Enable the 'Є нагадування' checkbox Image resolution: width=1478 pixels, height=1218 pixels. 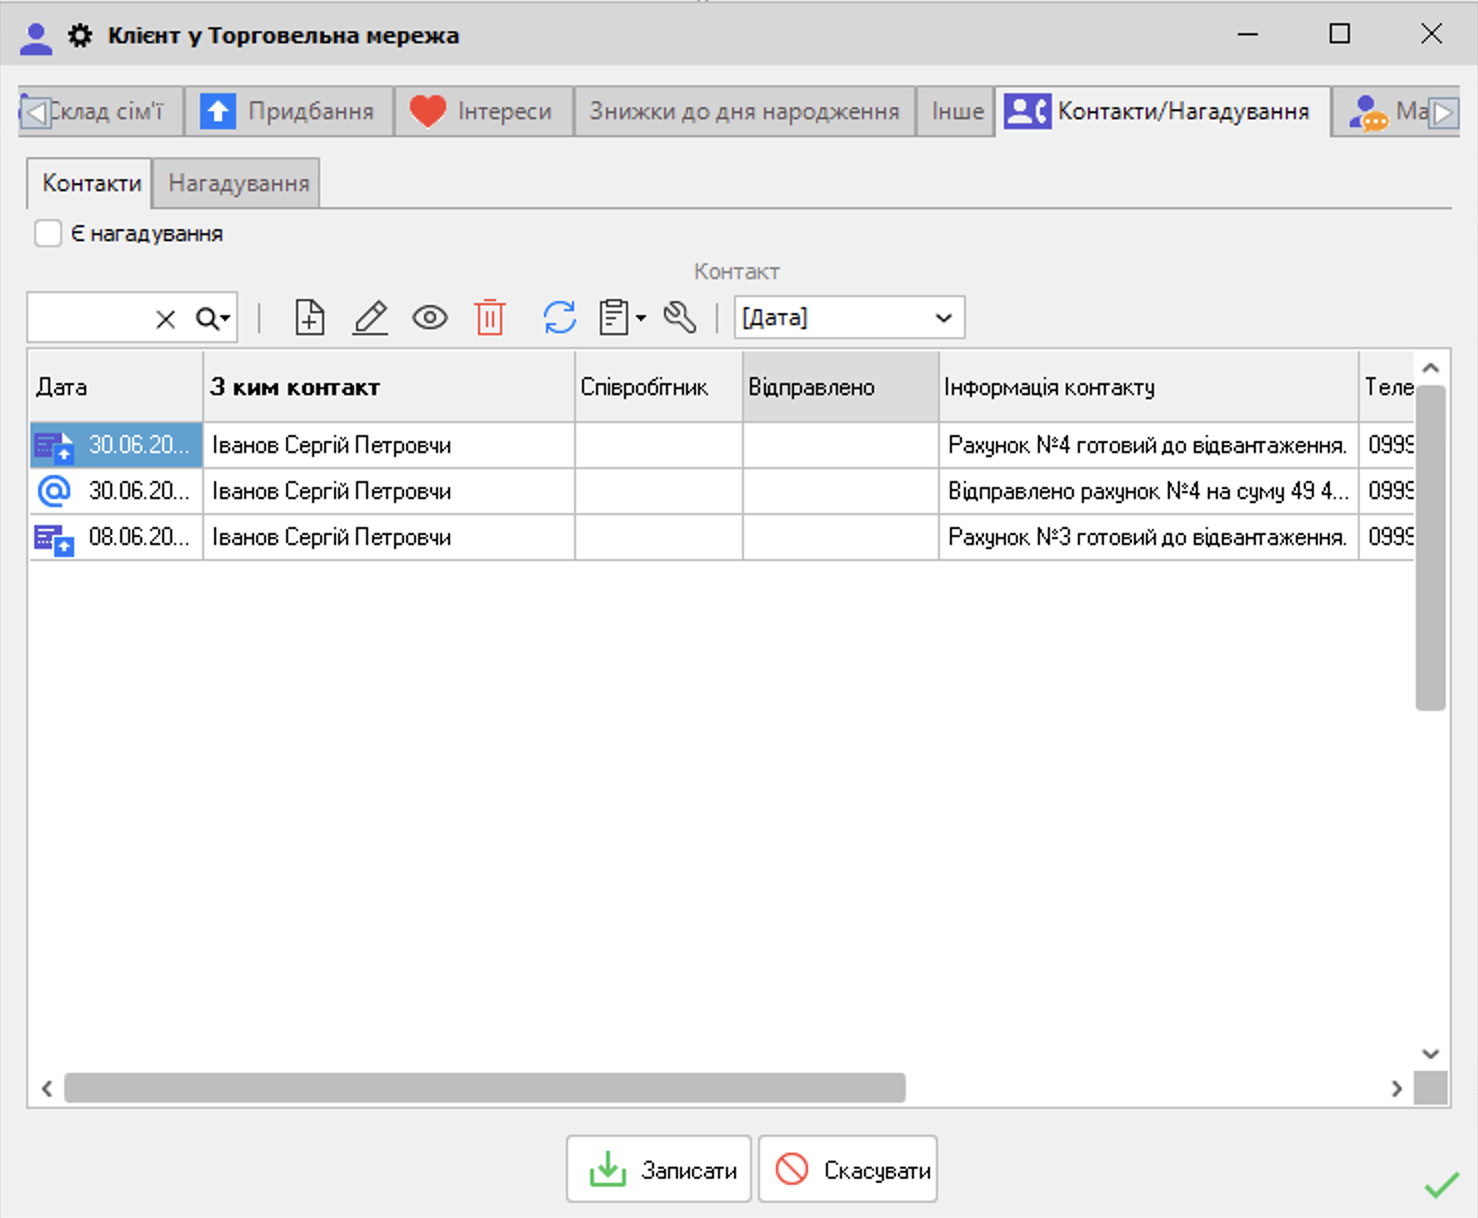point(48,234)
